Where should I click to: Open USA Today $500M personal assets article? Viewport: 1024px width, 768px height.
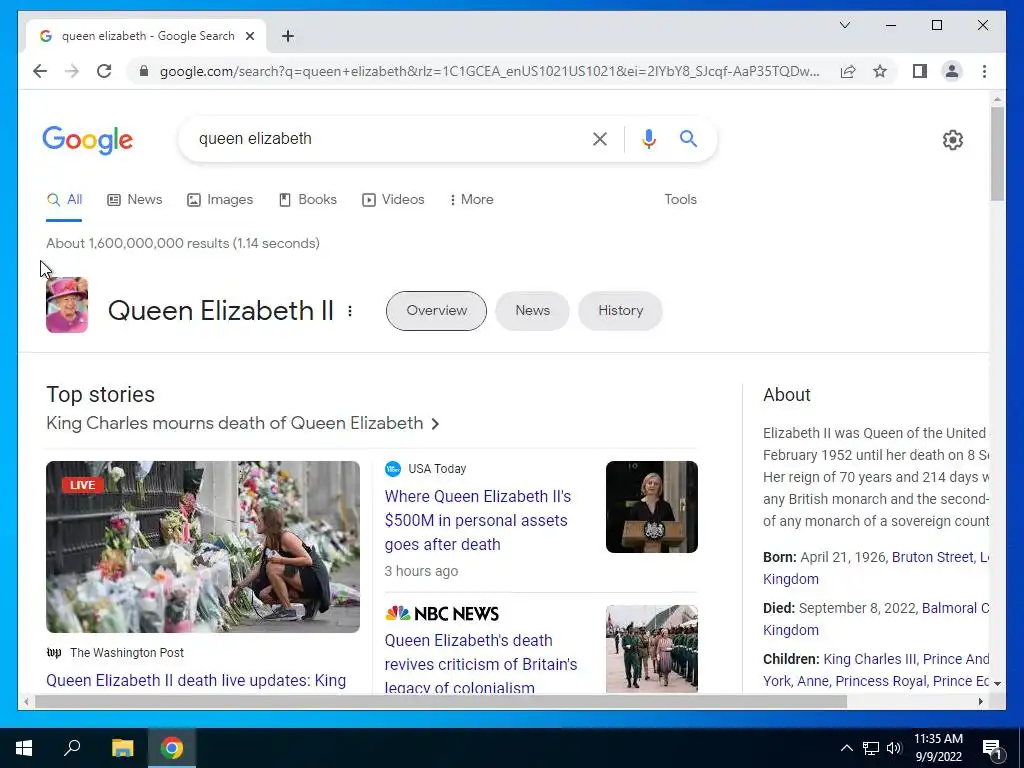point(477,520)
